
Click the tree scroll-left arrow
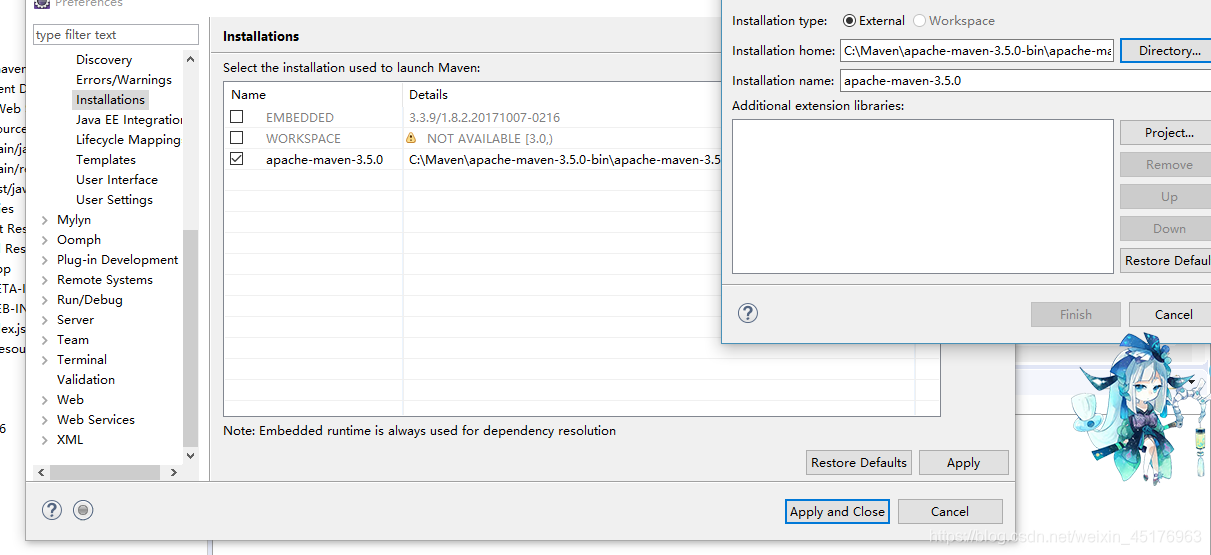coord(41,472)
